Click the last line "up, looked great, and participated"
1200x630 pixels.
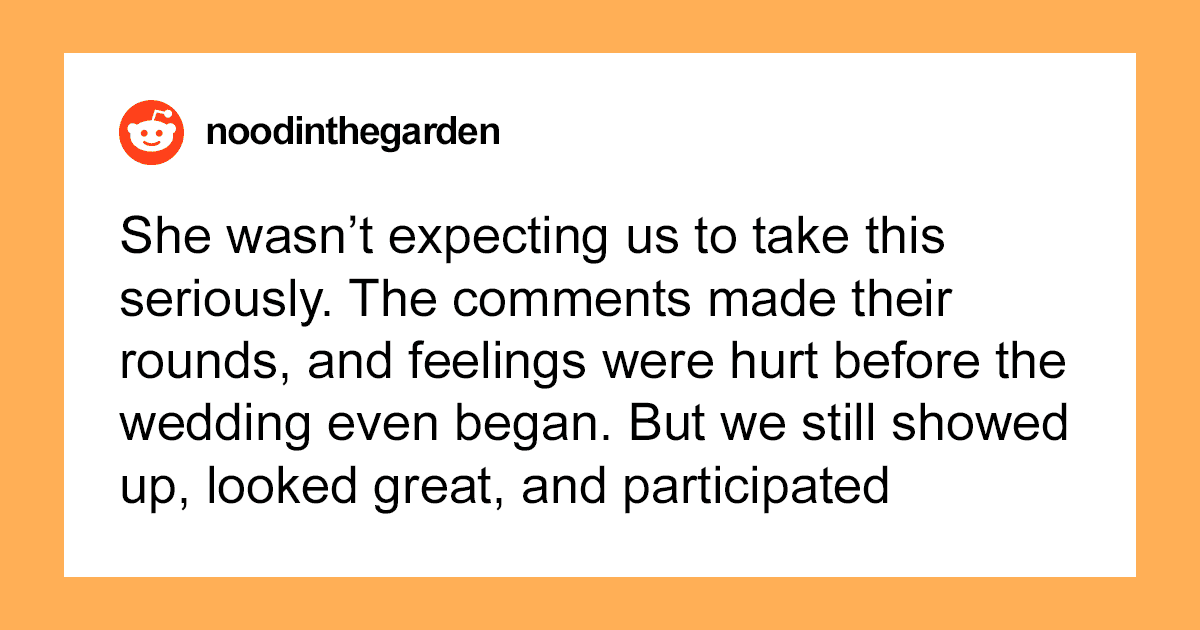(504, 487)
